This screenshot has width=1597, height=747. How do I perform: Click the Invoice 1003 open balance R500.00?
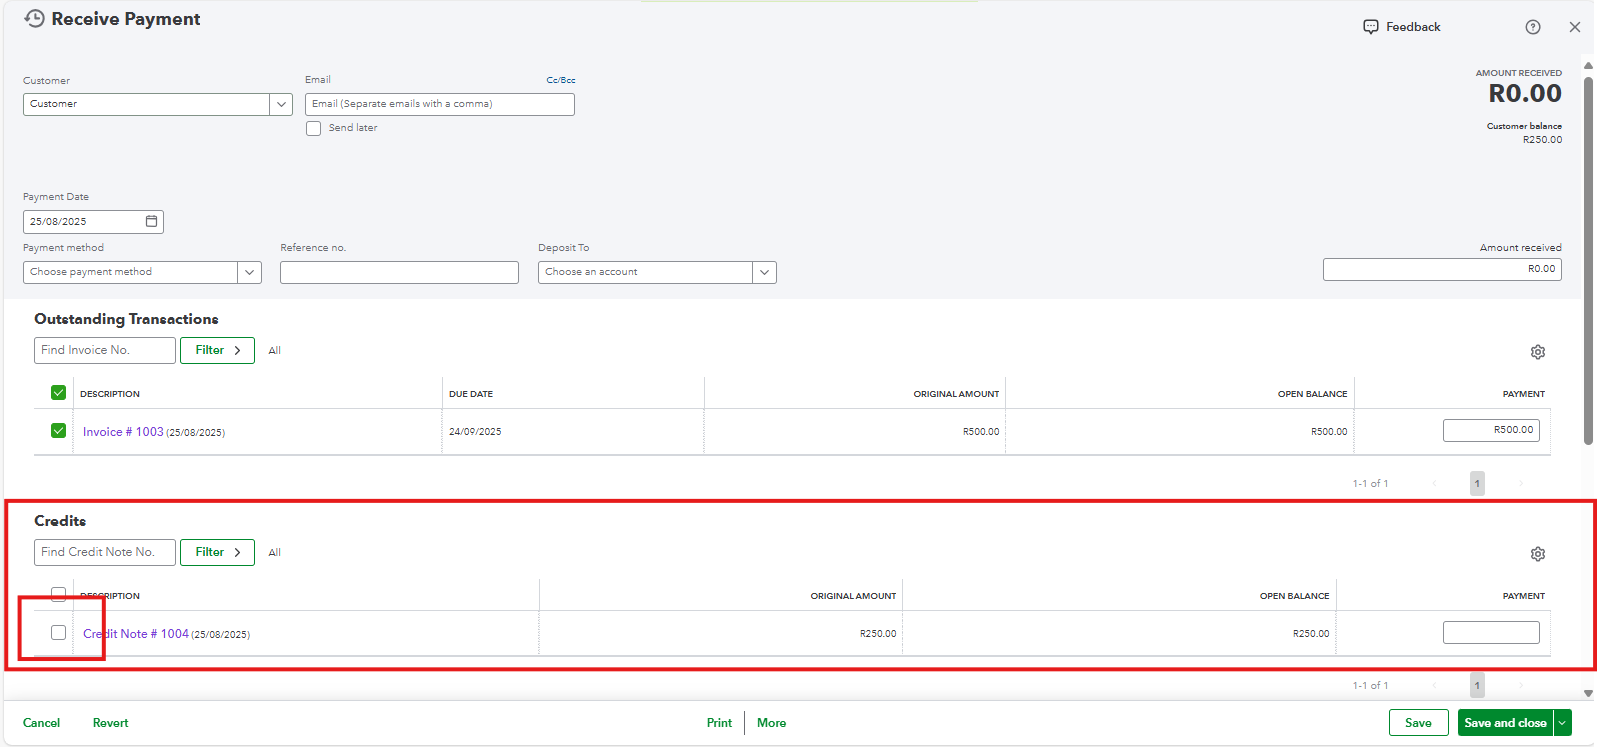click(x=1329, y=432)
